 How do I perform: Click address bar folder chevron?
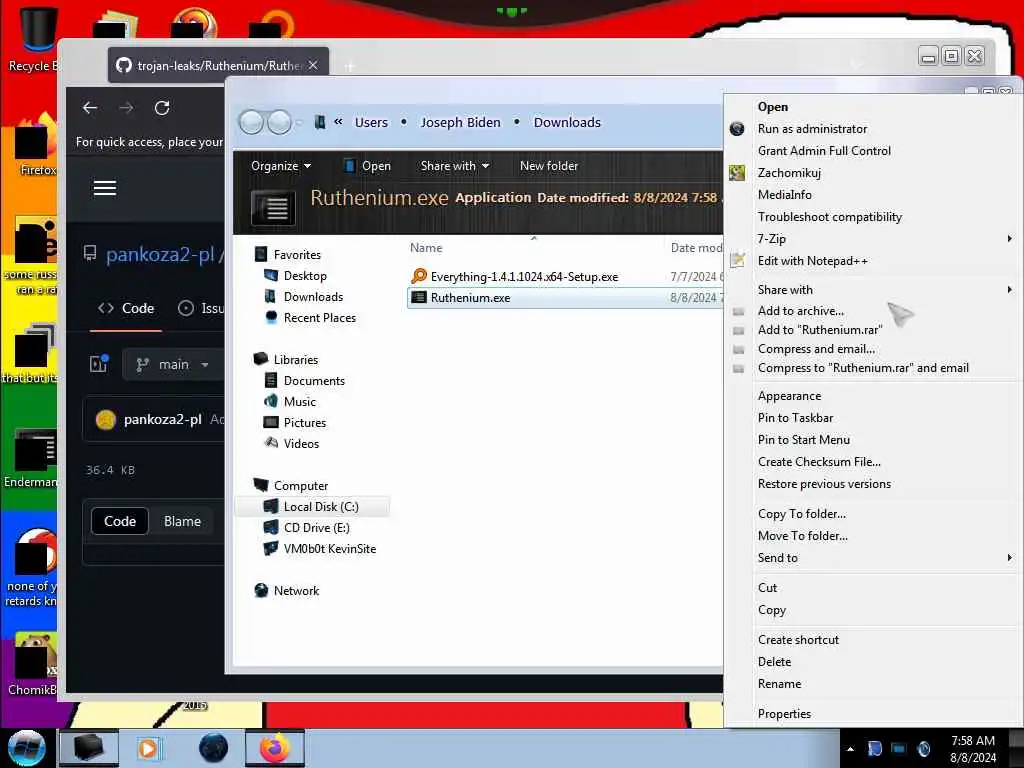coord(338,121)
